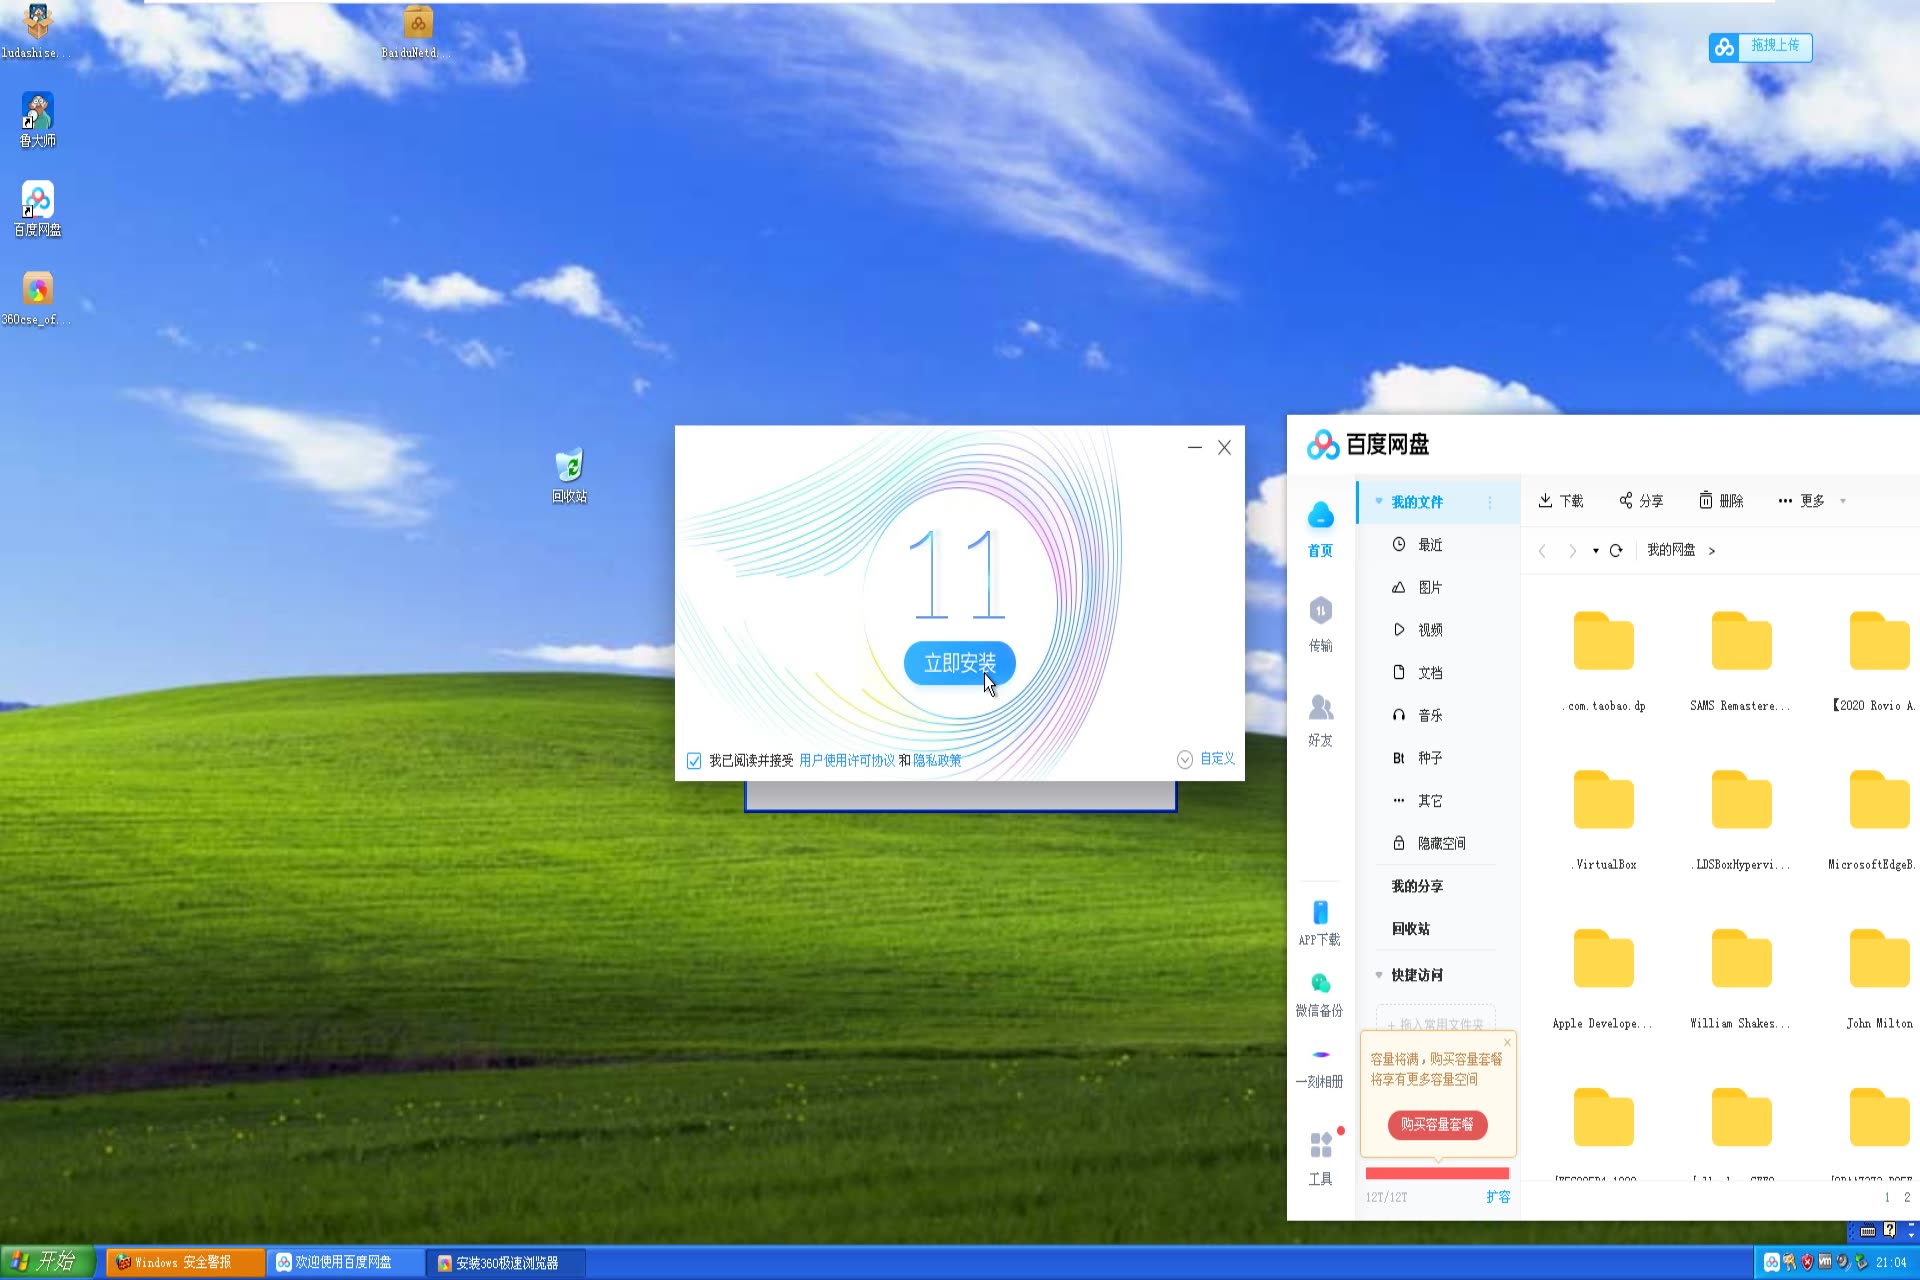Screen dimensions: 1920x1280
Task: Select the 视频 videos category
Action: click(1430, 630)
